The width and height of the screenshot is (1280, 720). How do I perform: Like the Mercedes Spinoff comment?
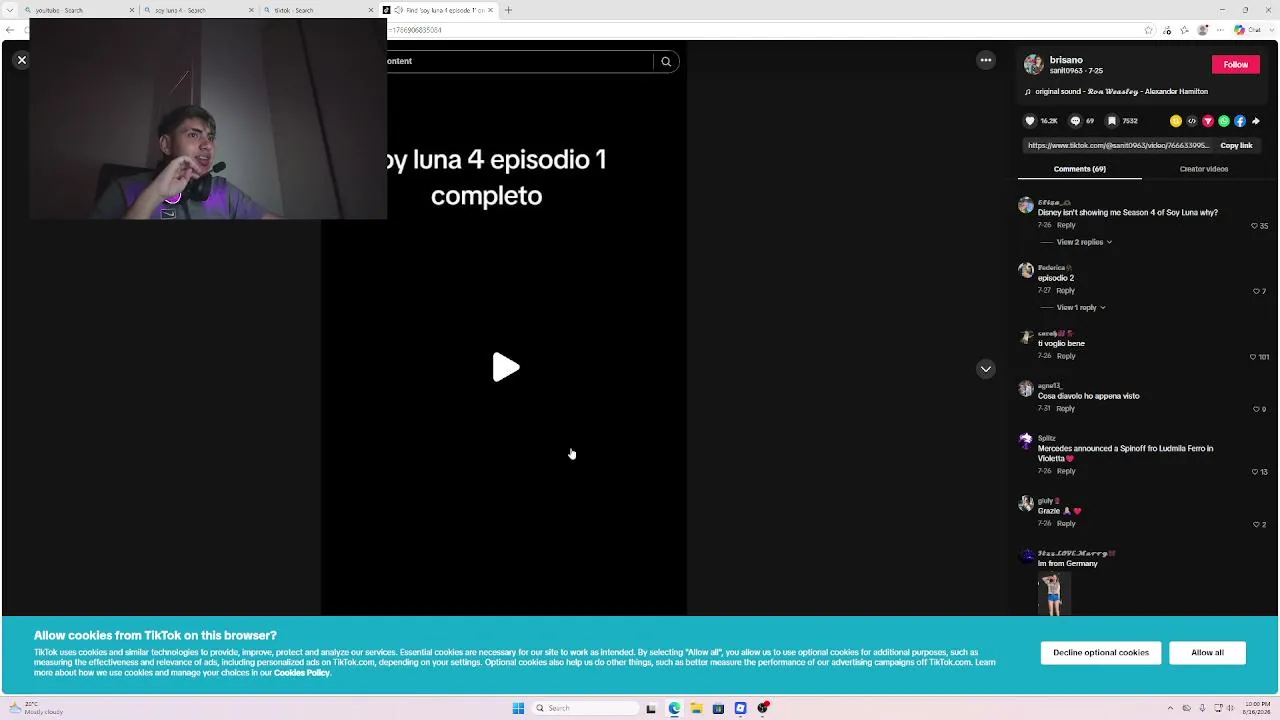point(1256,472)
